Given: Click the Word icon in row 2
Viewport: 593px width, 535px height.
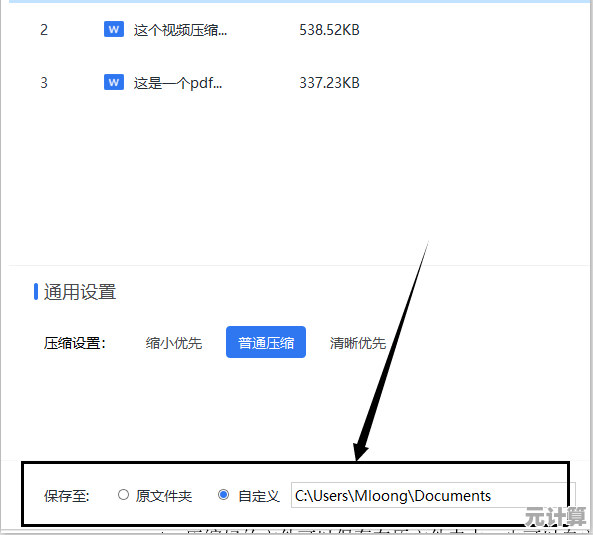Looking at the screenshot, I should coord(114,29).
